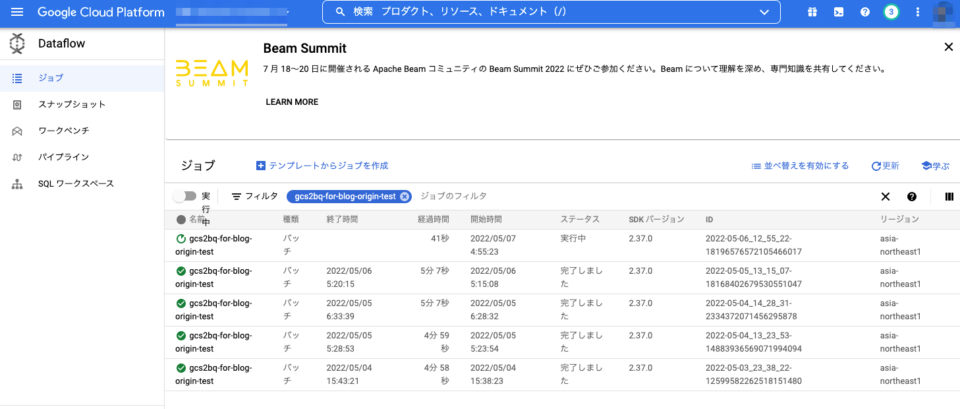Viewport: 960px width, 409px height.
Task: Remove the gcs2bq-for-blog-origin-test filter chip
Action: point(403,197)
